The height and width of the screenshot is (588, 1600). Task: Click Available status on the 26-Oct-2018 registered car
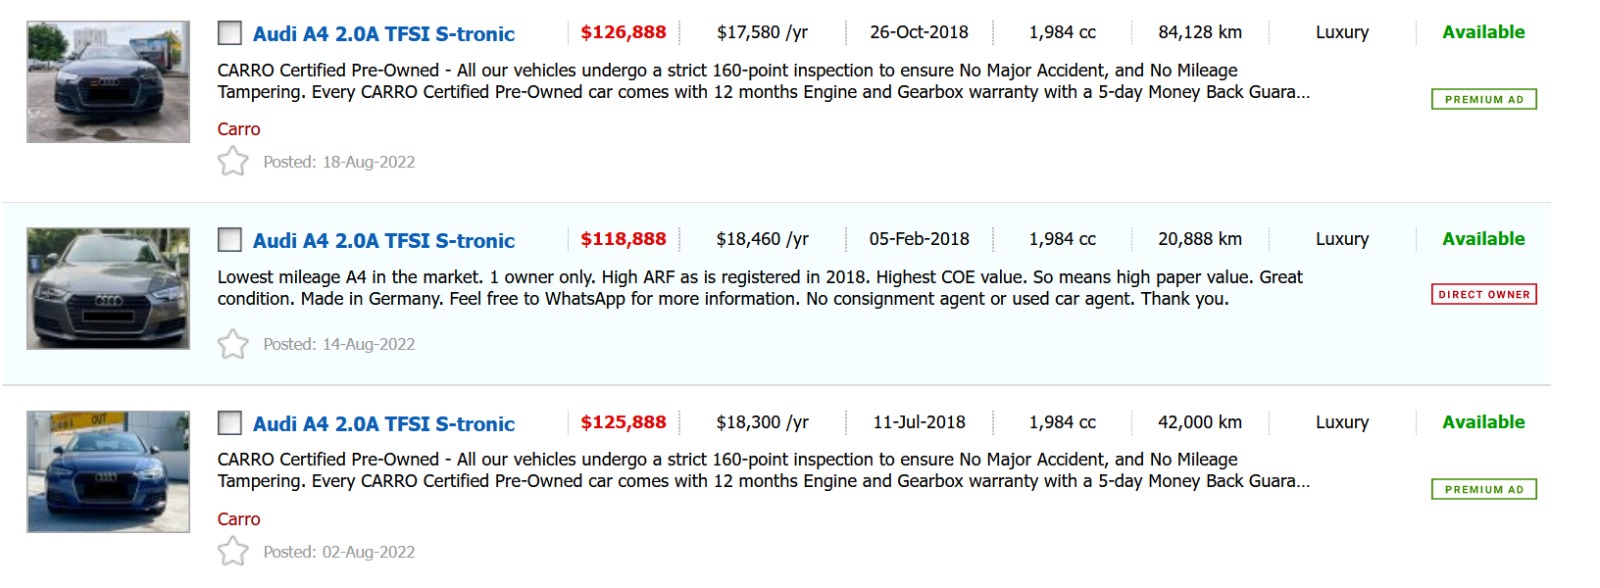tap(1483, 32)
